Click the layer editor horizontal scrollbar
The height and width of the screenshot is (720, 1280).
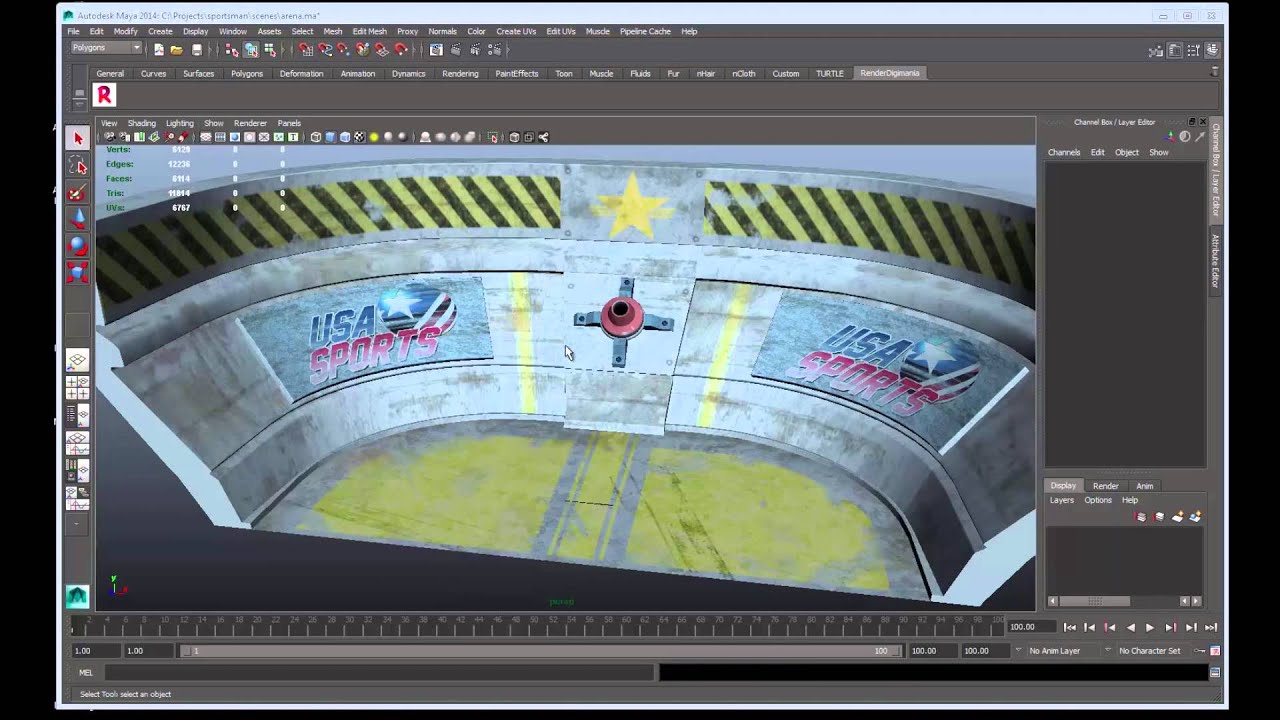(1095, 601)
